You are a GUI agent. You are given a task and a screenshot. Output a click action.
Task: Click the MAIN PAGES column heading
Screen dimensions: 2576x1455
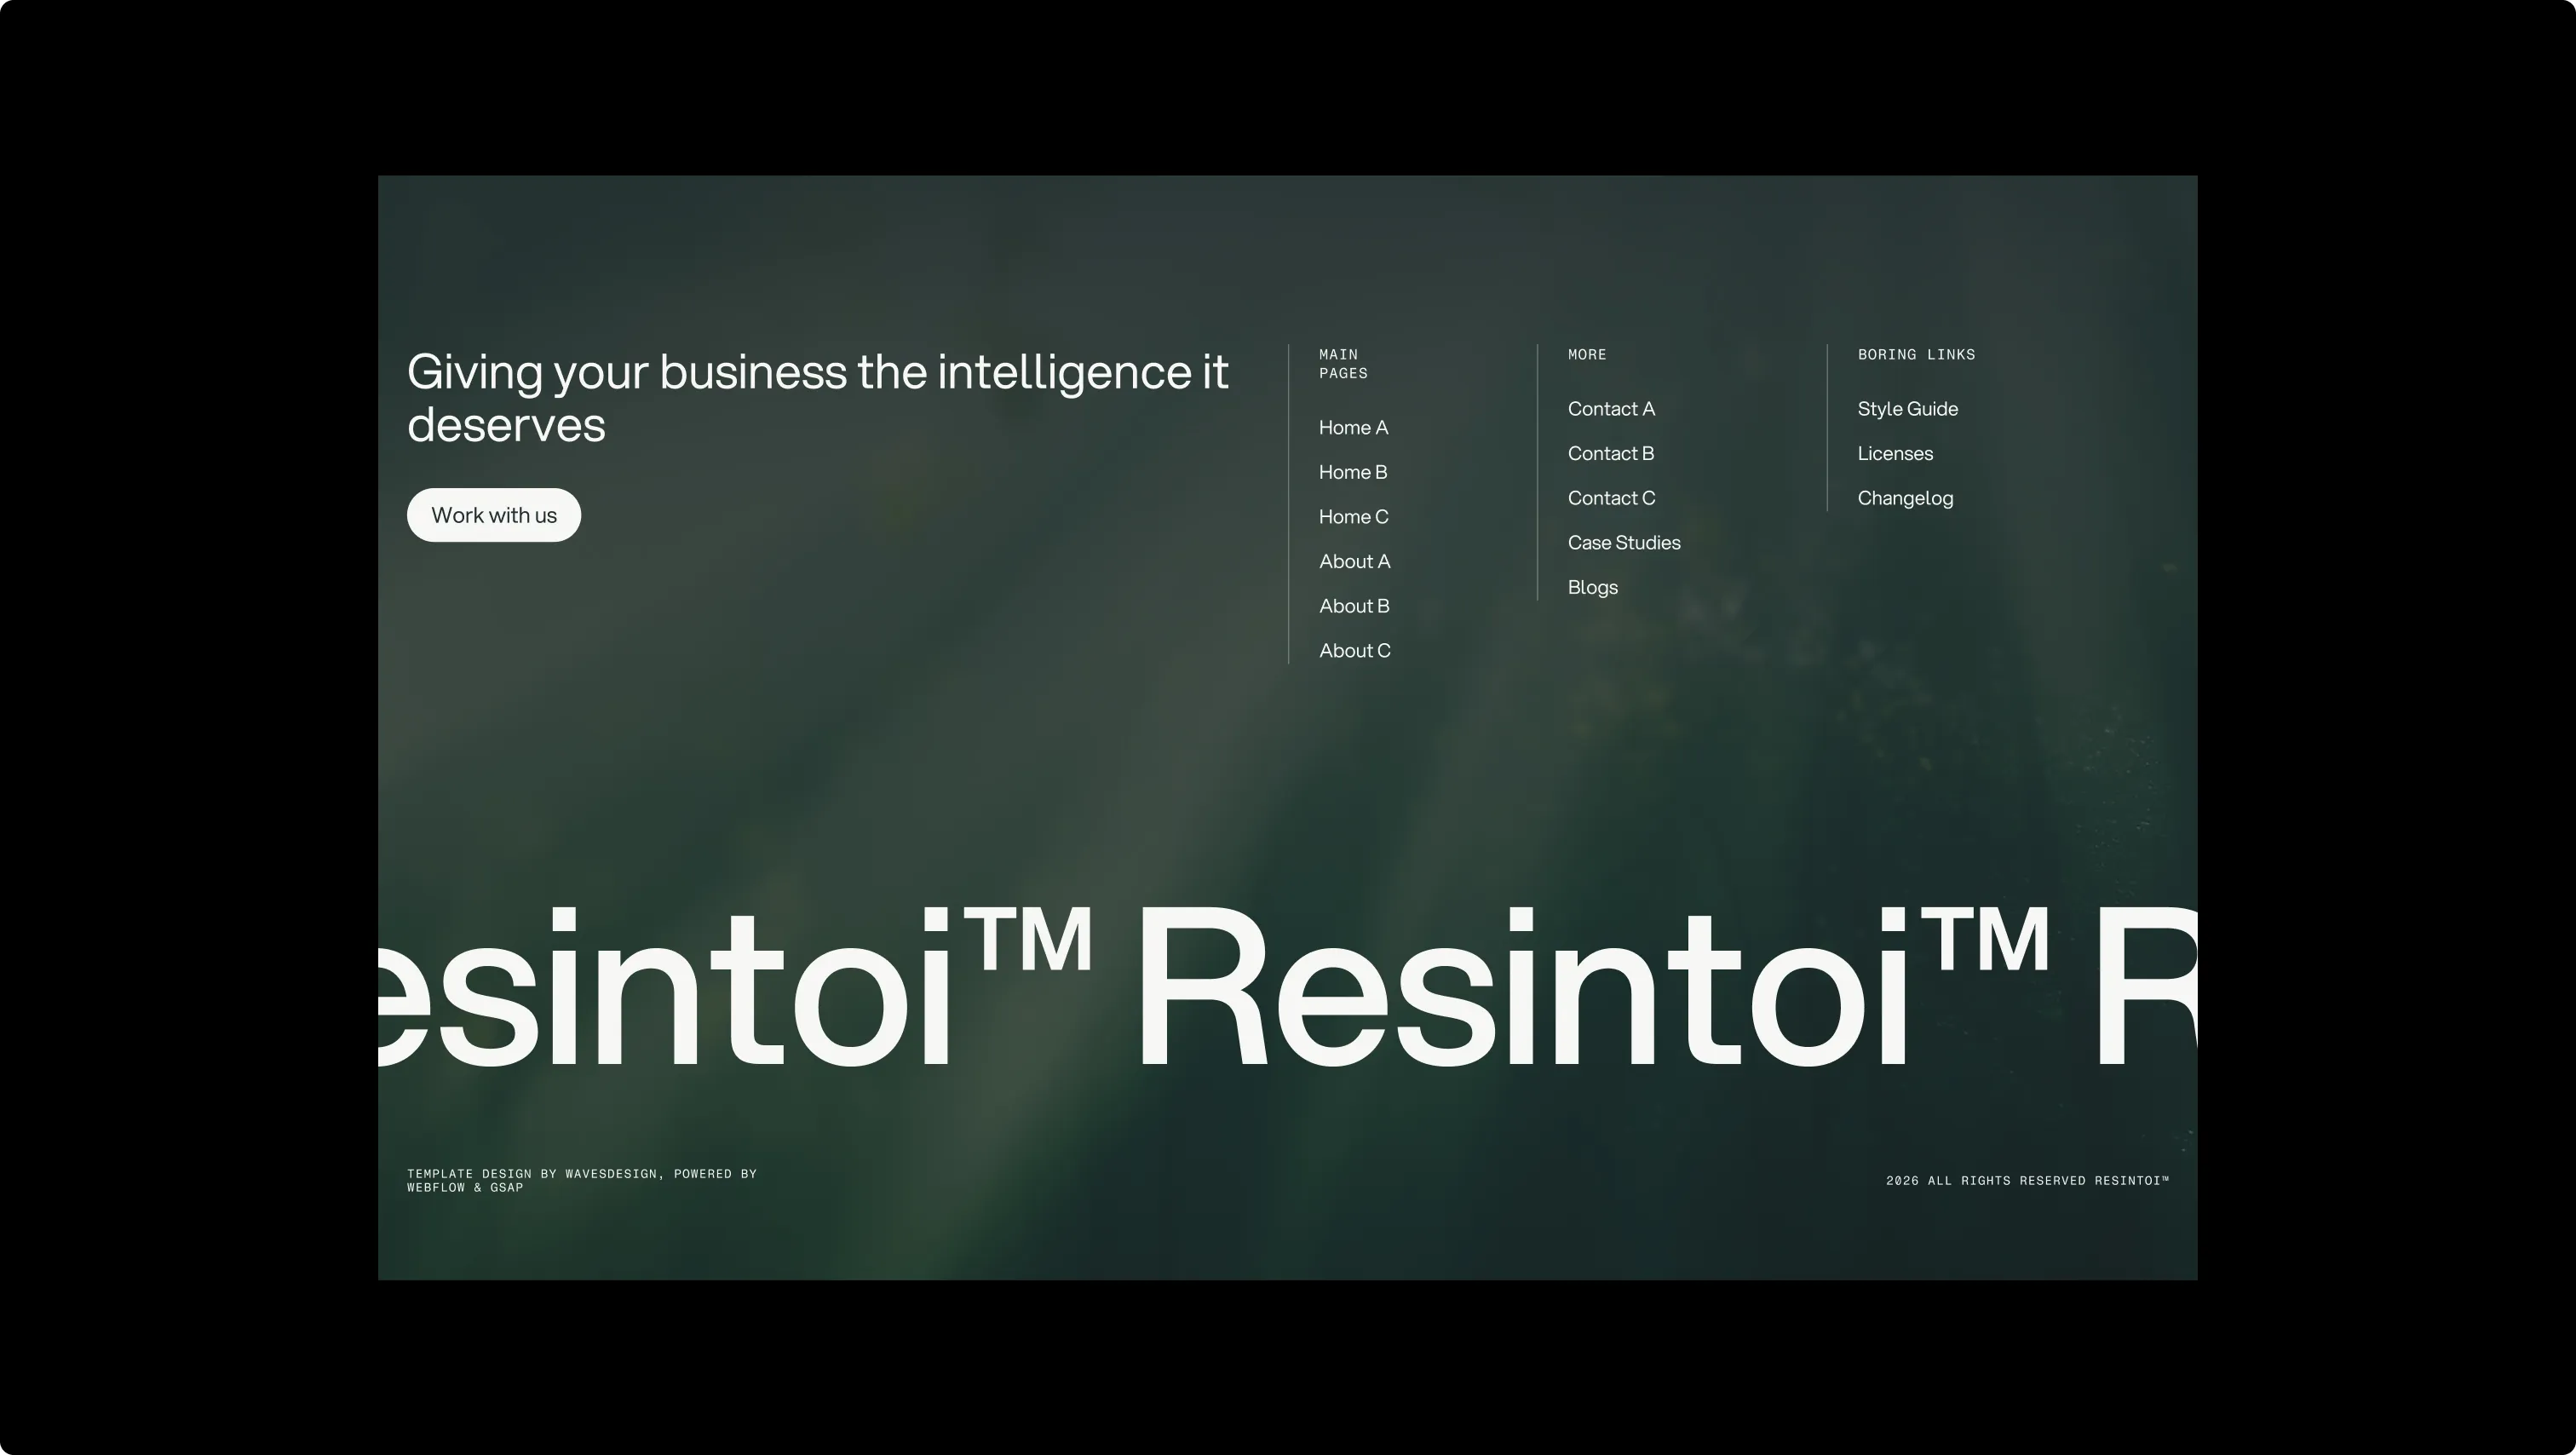[1343, 364]
